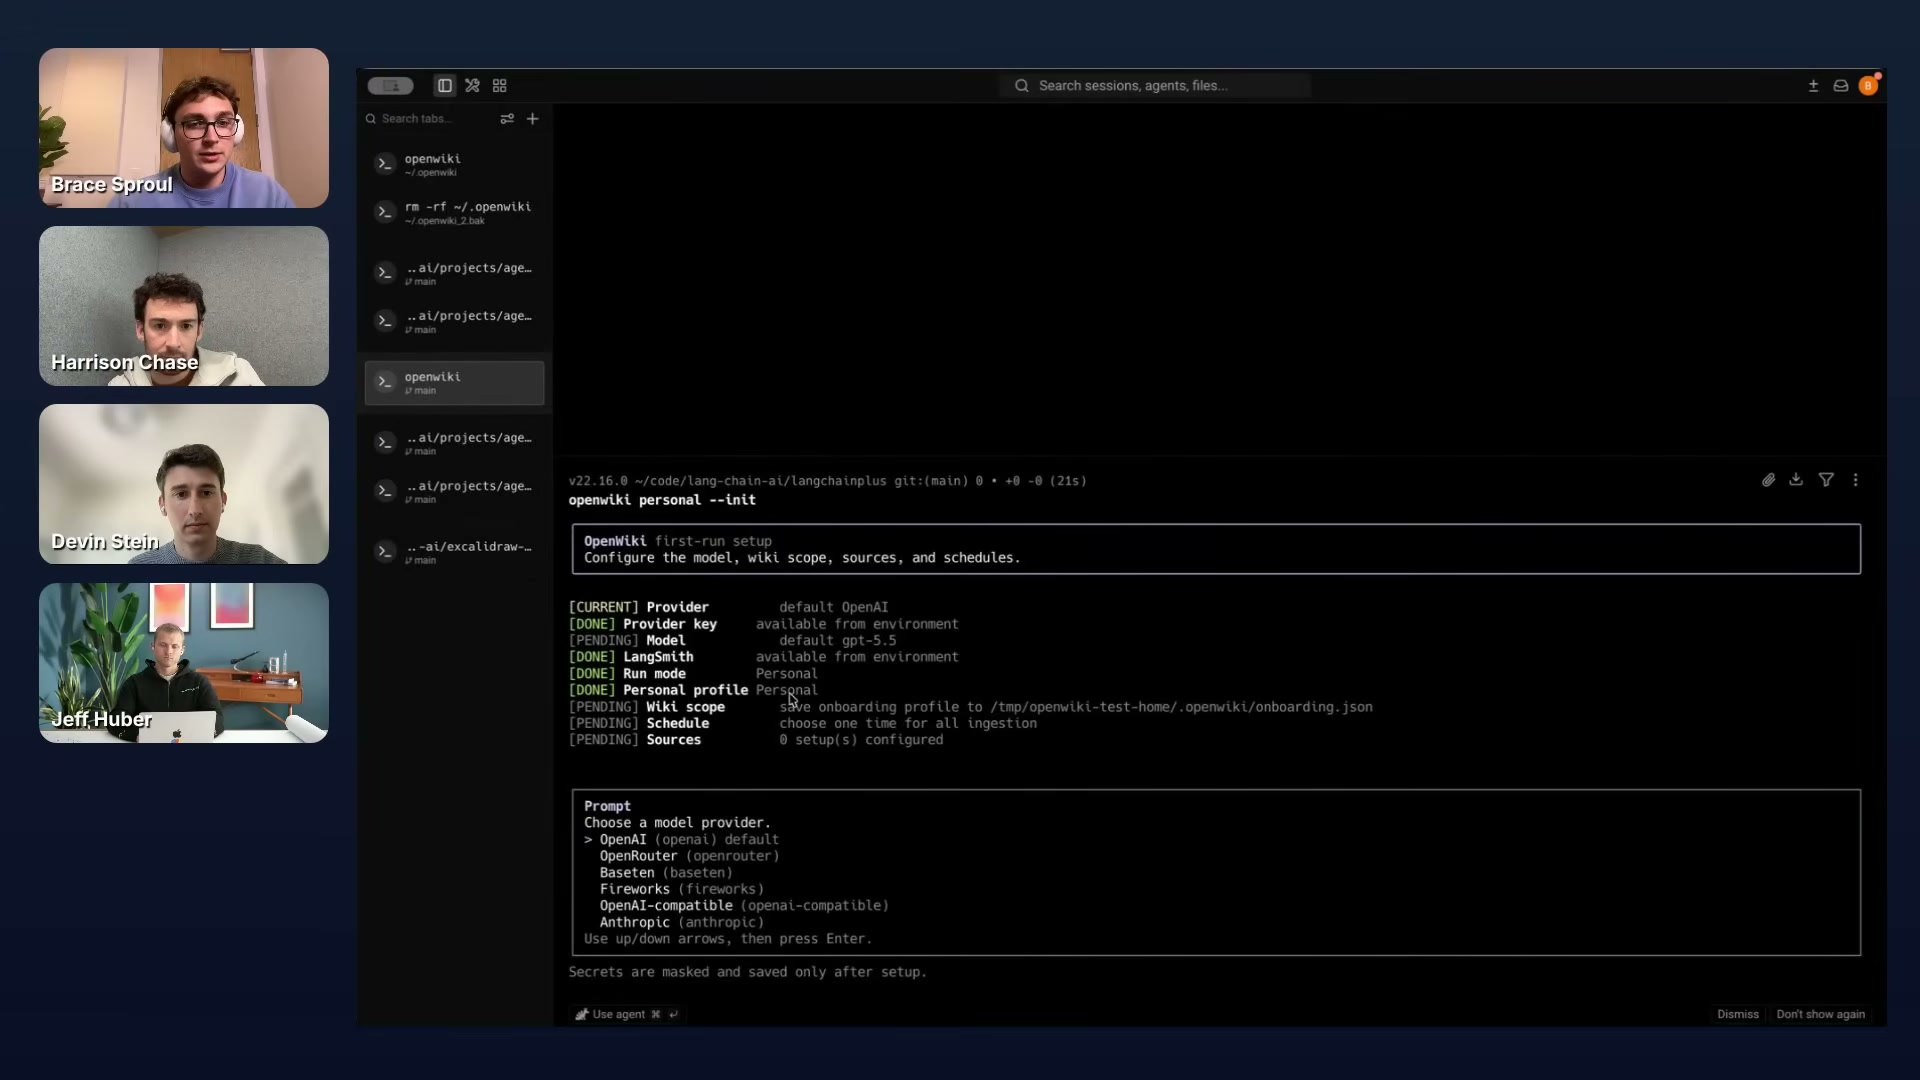Viewport: 1920px width, 1080px height.
Task: Toggle the pill switch at top left
Action: 390,86
